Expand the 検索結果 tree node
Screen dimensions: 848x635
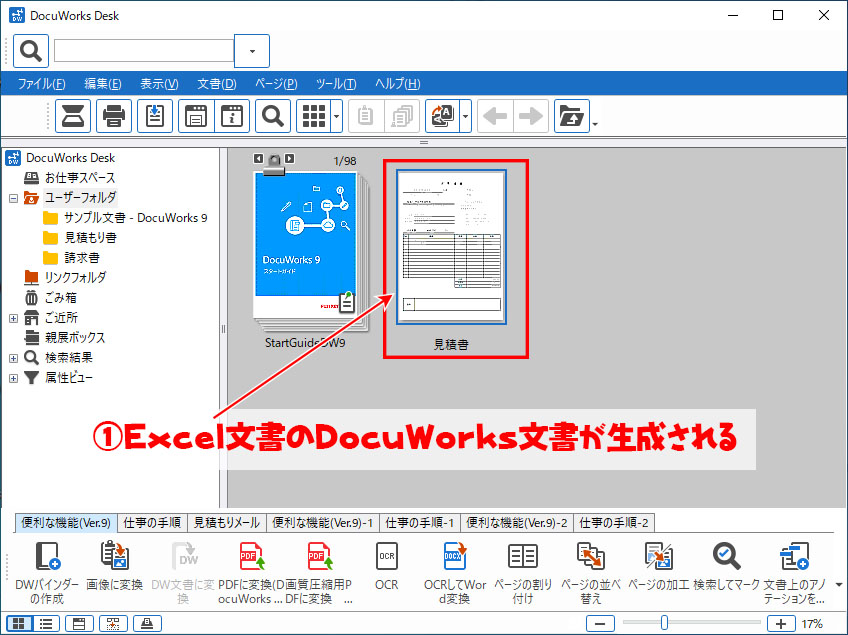pos(14,359)
